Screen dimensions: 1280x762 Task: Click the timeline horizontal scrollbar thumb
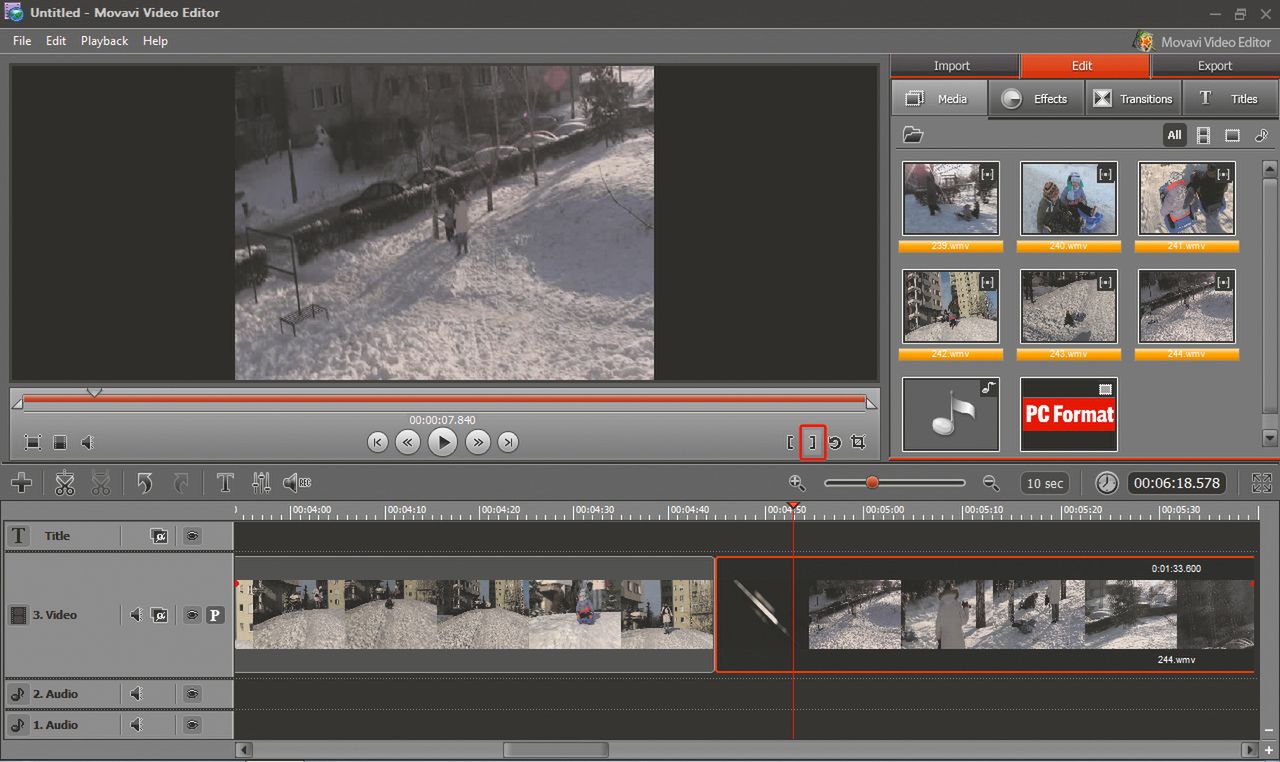tap(555, 749)
